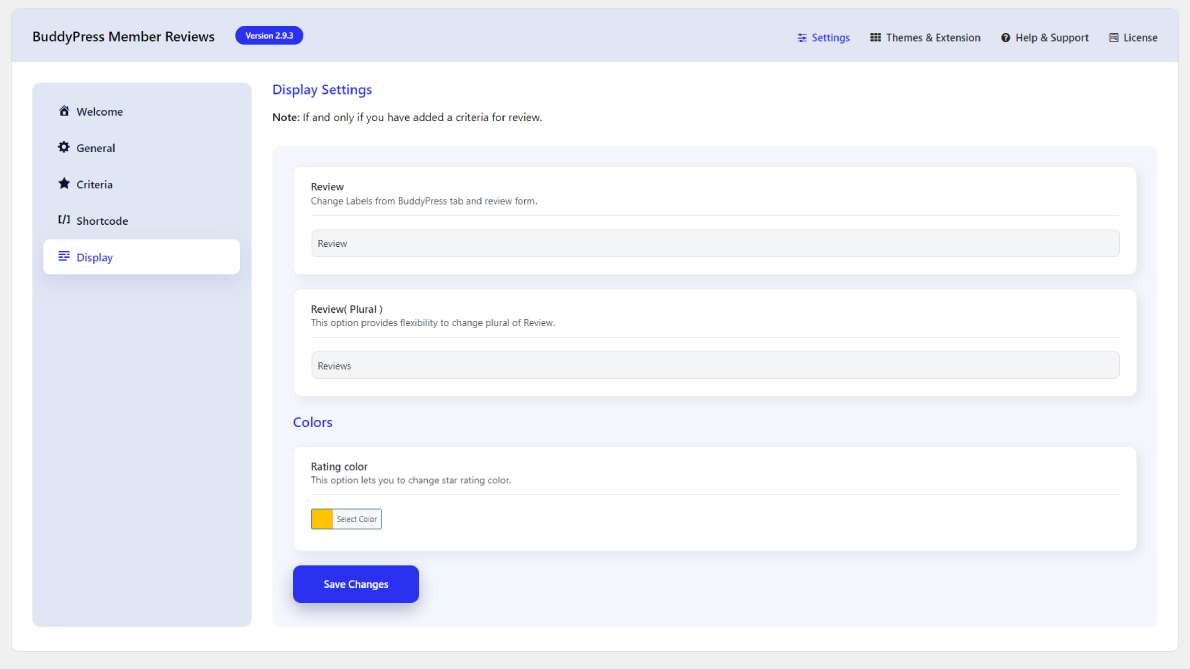Open the License header link

tap(1133, 37)
